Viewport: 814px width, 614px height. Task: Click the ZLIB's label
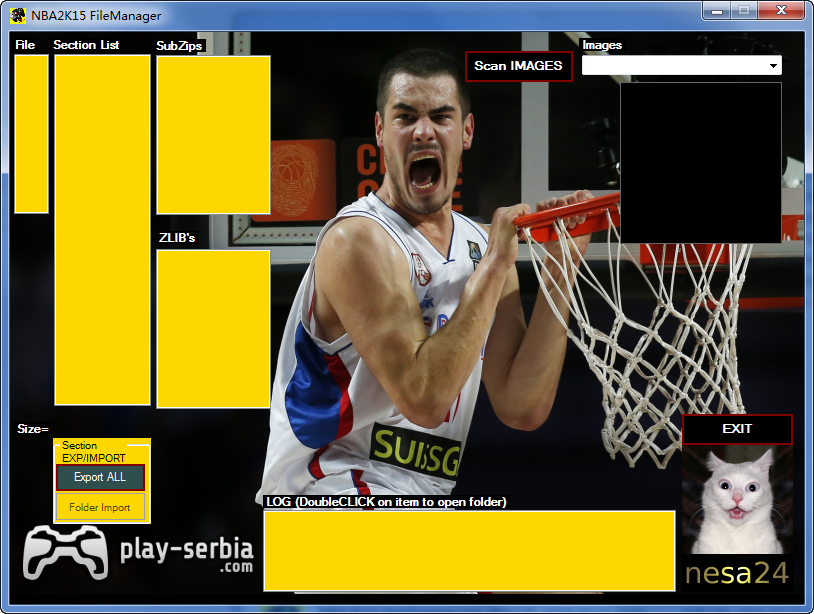tap(177, 238)
